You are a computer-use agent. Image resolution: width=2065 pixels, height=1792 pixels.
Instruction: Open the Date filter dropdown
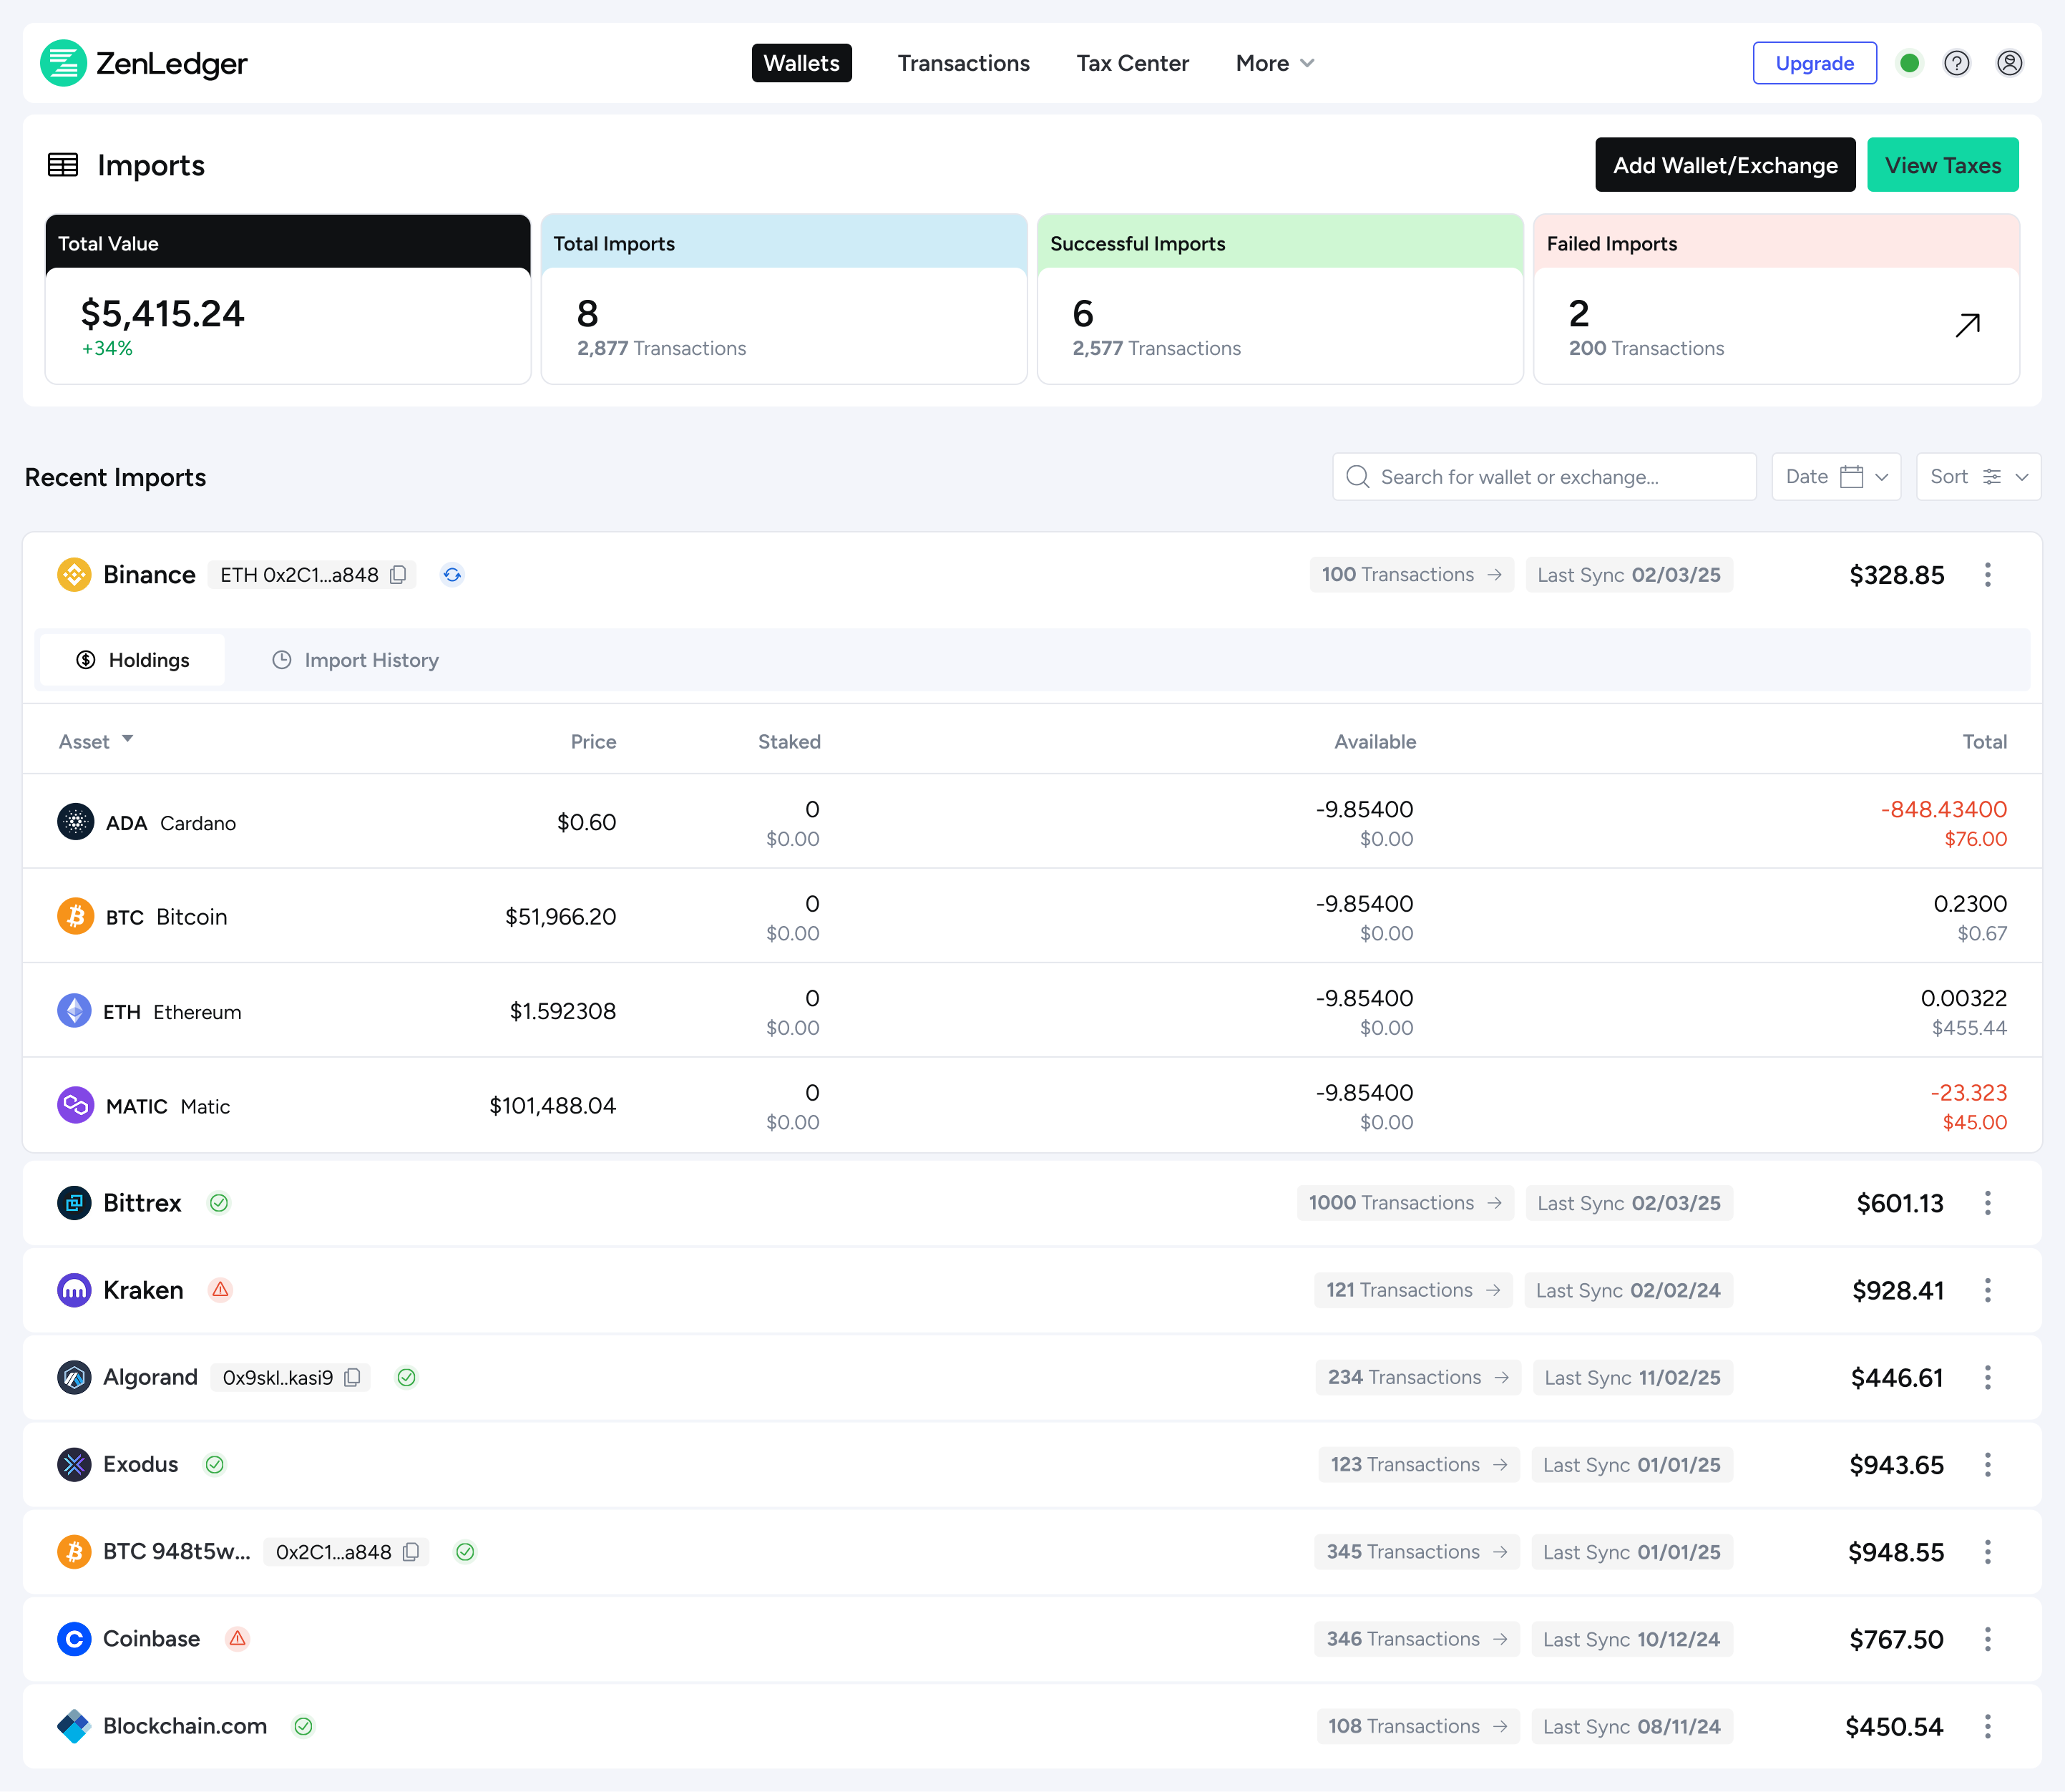(x=1835, y=477)
